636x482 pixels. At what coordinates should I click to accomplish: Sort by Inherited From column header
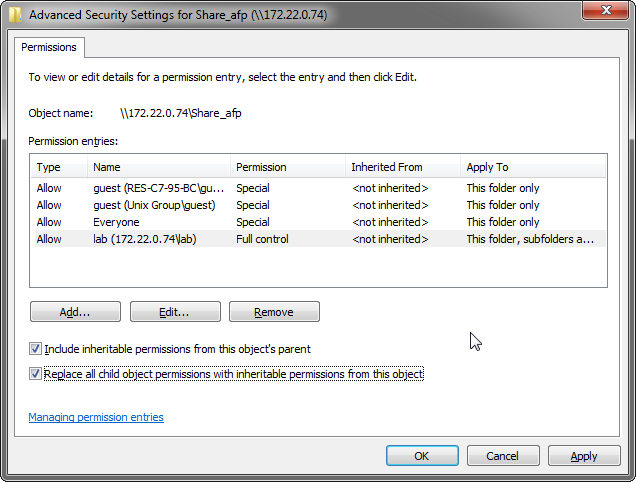(402, 167)
